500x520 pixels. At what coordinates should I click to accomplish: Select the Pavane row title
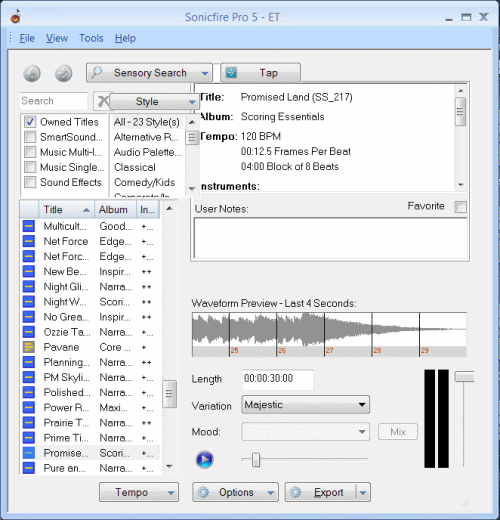point(61,347)
